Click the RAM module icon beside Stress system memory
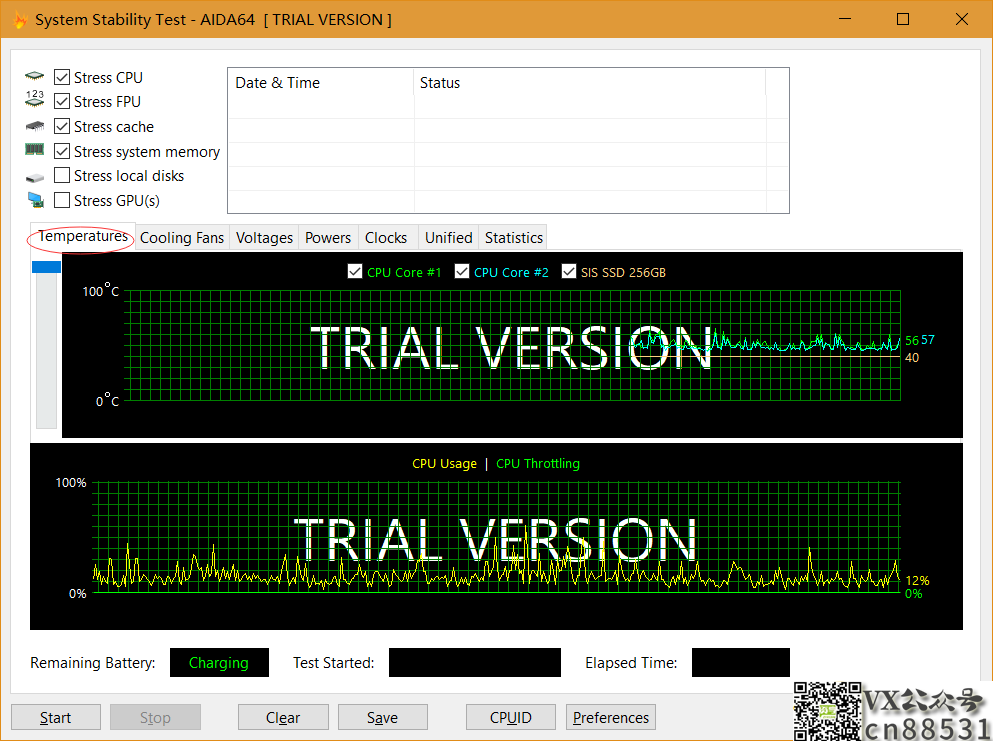Viewport: 993px width, 741px height. 34,149
